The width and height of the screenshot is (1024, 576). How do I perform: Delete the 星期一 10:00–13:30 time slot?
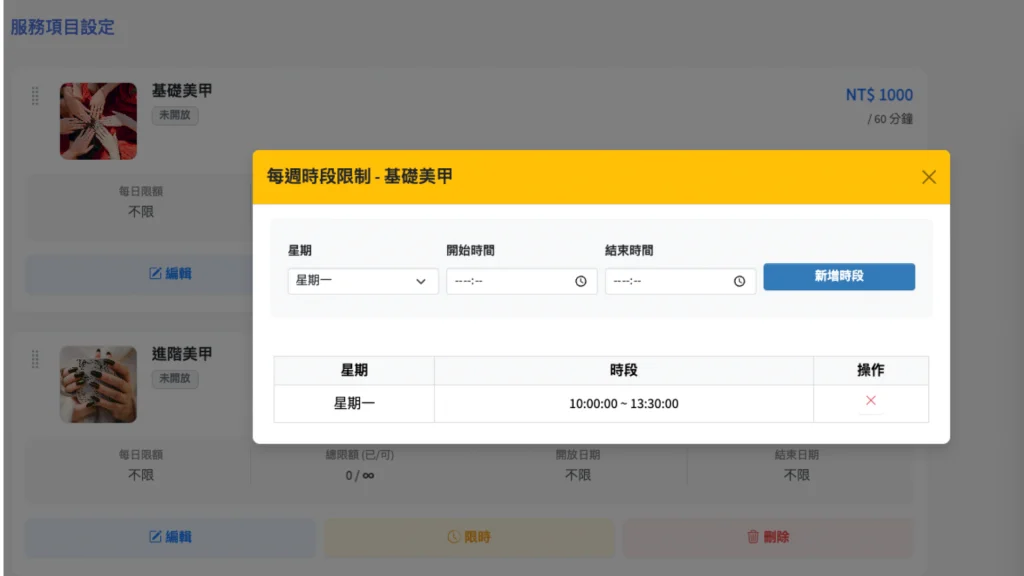coord(870,400)
